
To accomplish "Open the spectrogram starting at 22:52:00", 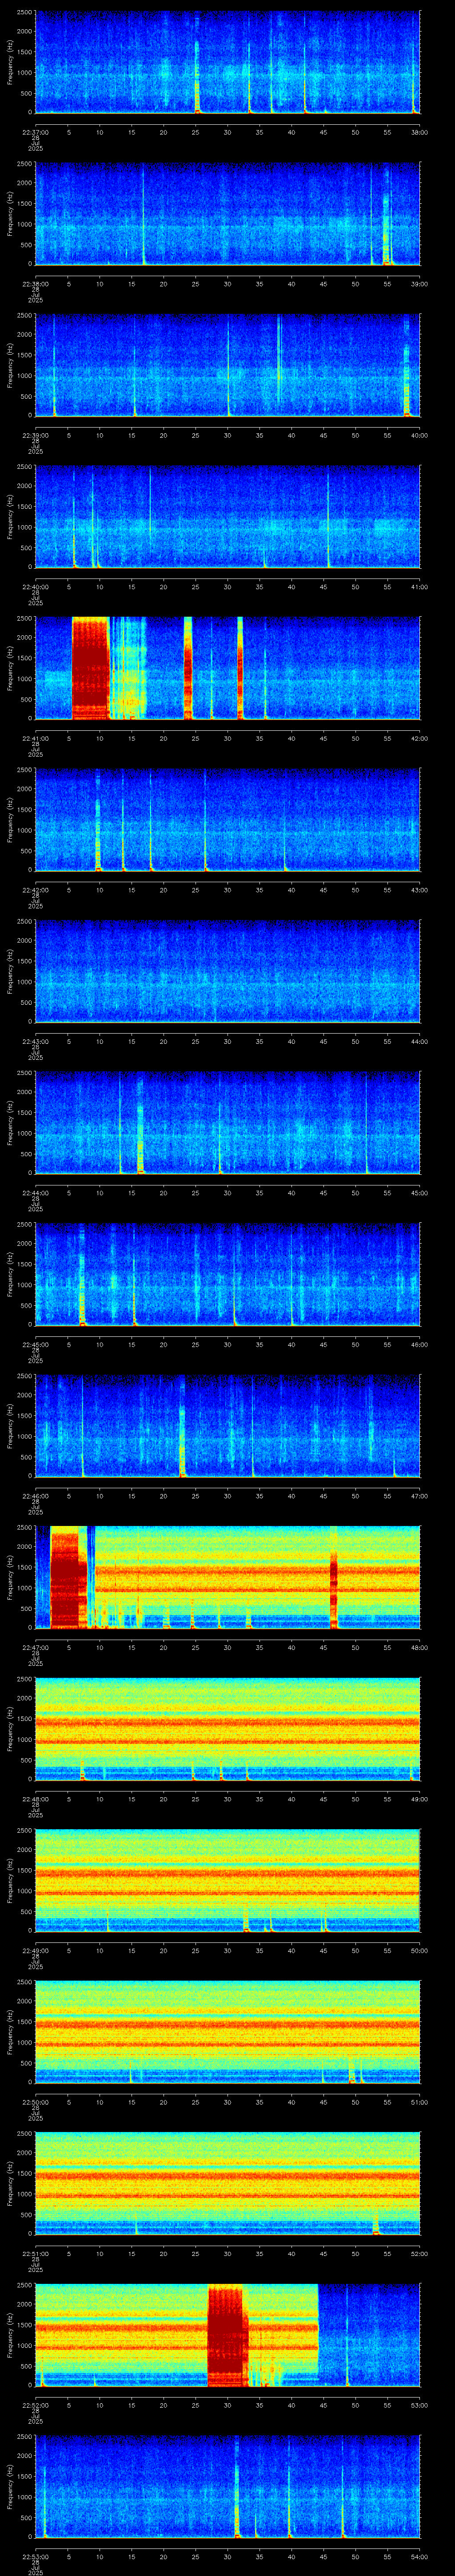I will (227, 2336).
